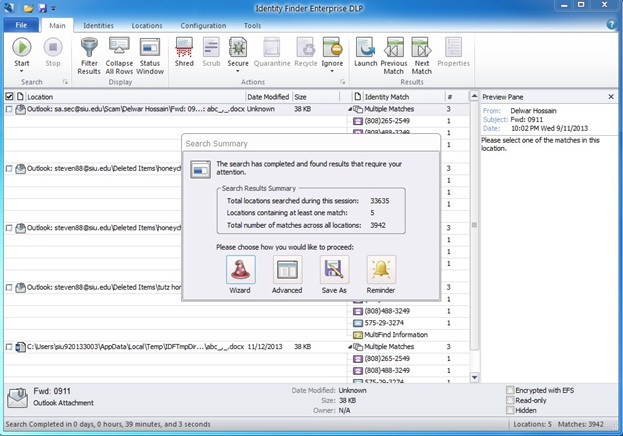
Task: Open Properties of the result
Action: (x=453, y=52)
